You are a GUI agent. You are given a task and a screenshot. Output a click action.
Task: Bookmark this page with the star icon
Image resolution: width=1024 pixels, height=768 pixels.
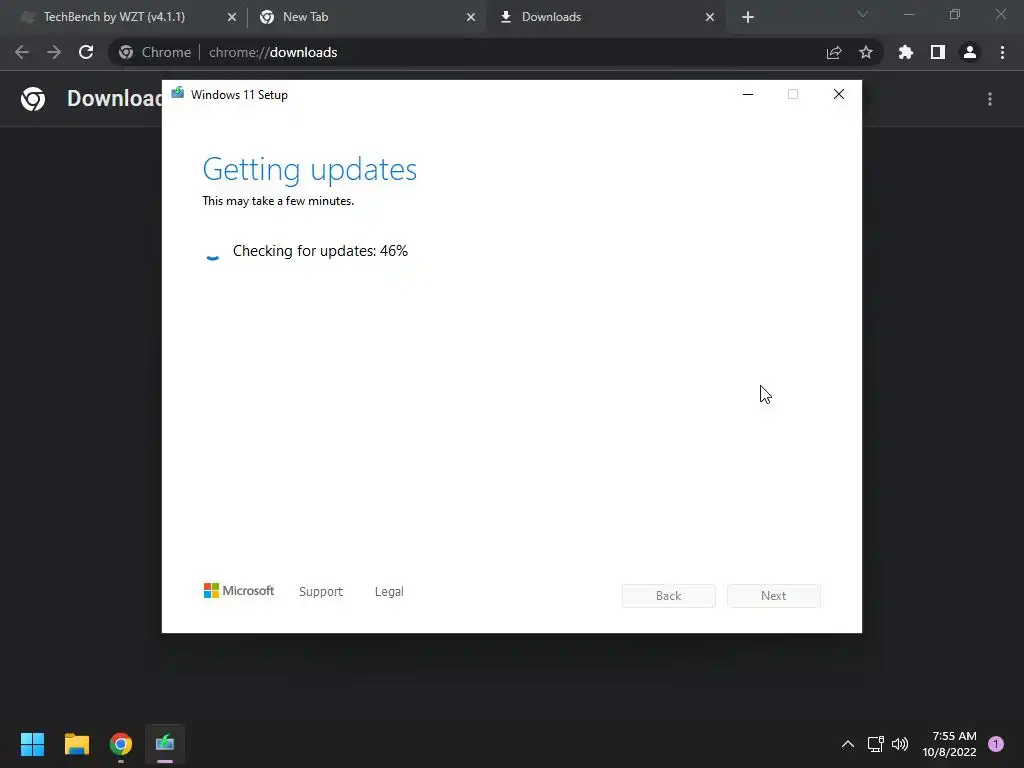click(866, 52)
